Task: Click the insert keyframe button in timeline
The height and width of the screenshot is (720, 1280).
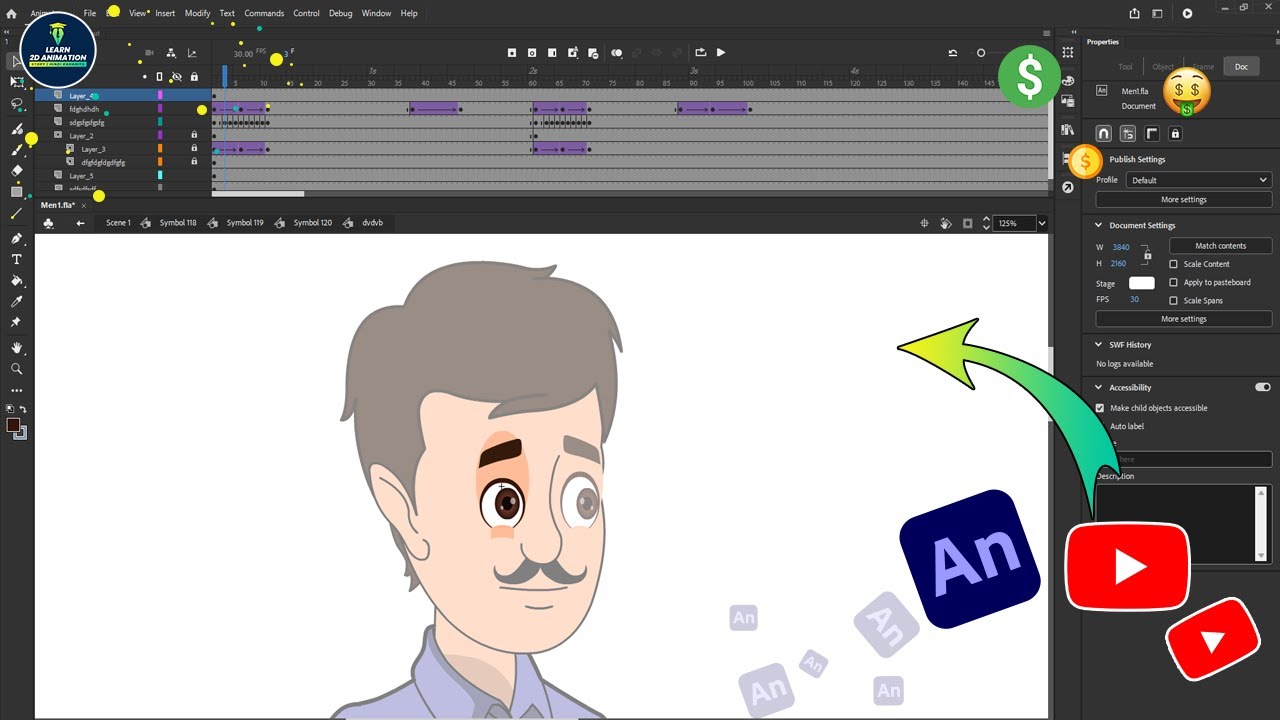Action: tap(512, 53)
